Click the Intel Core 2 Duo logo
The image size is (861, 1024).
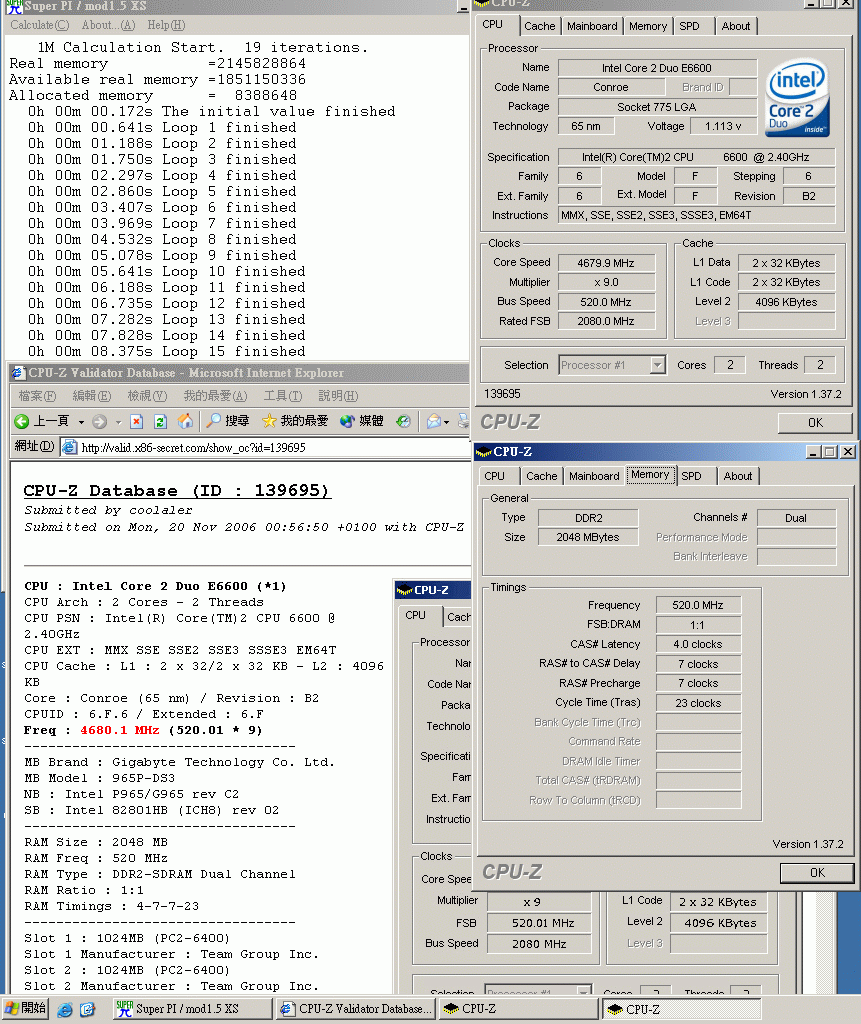[x=797, y=98]
